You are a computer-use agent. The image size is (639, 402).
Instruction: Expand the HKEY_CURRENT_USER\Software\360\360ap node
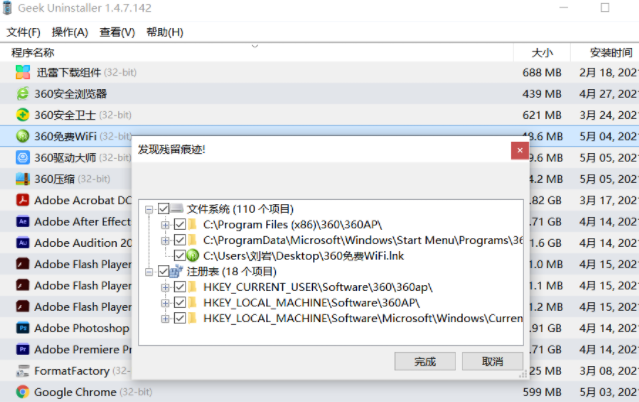pyautogui.click(x=165, y=287)
